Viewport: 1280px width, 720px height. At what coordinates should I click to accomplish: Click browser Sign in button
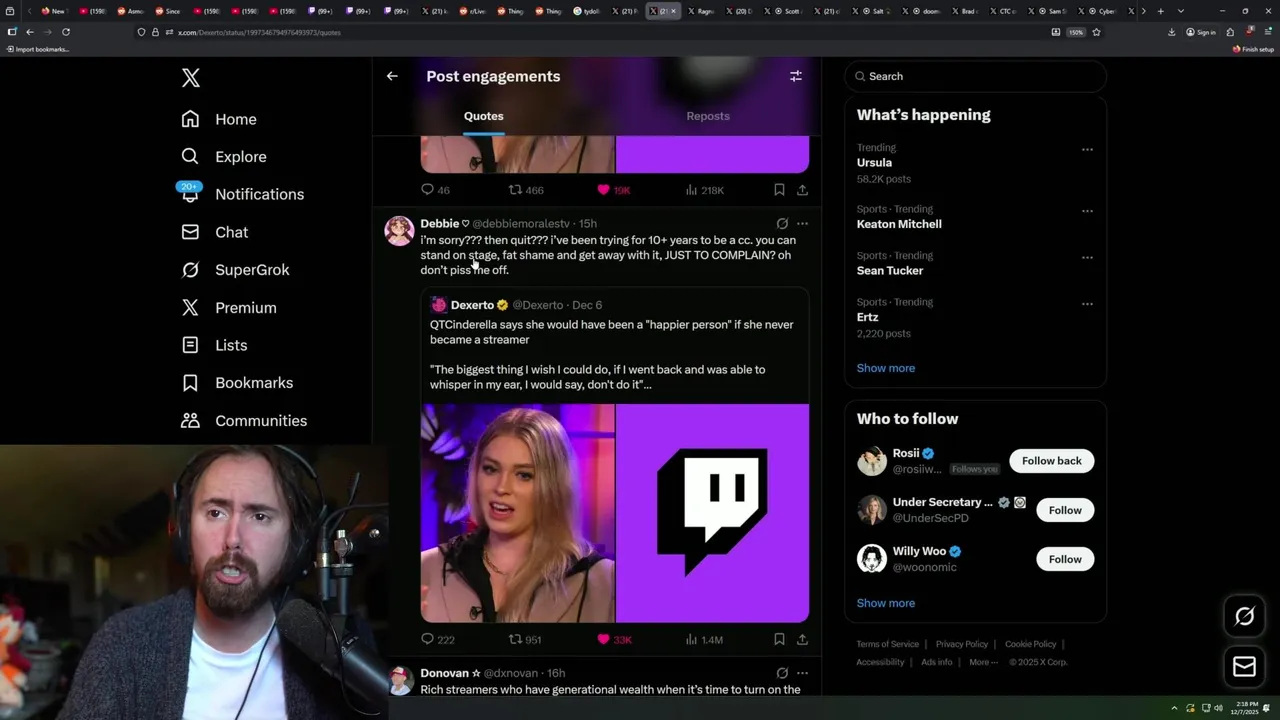point(1201,32)
